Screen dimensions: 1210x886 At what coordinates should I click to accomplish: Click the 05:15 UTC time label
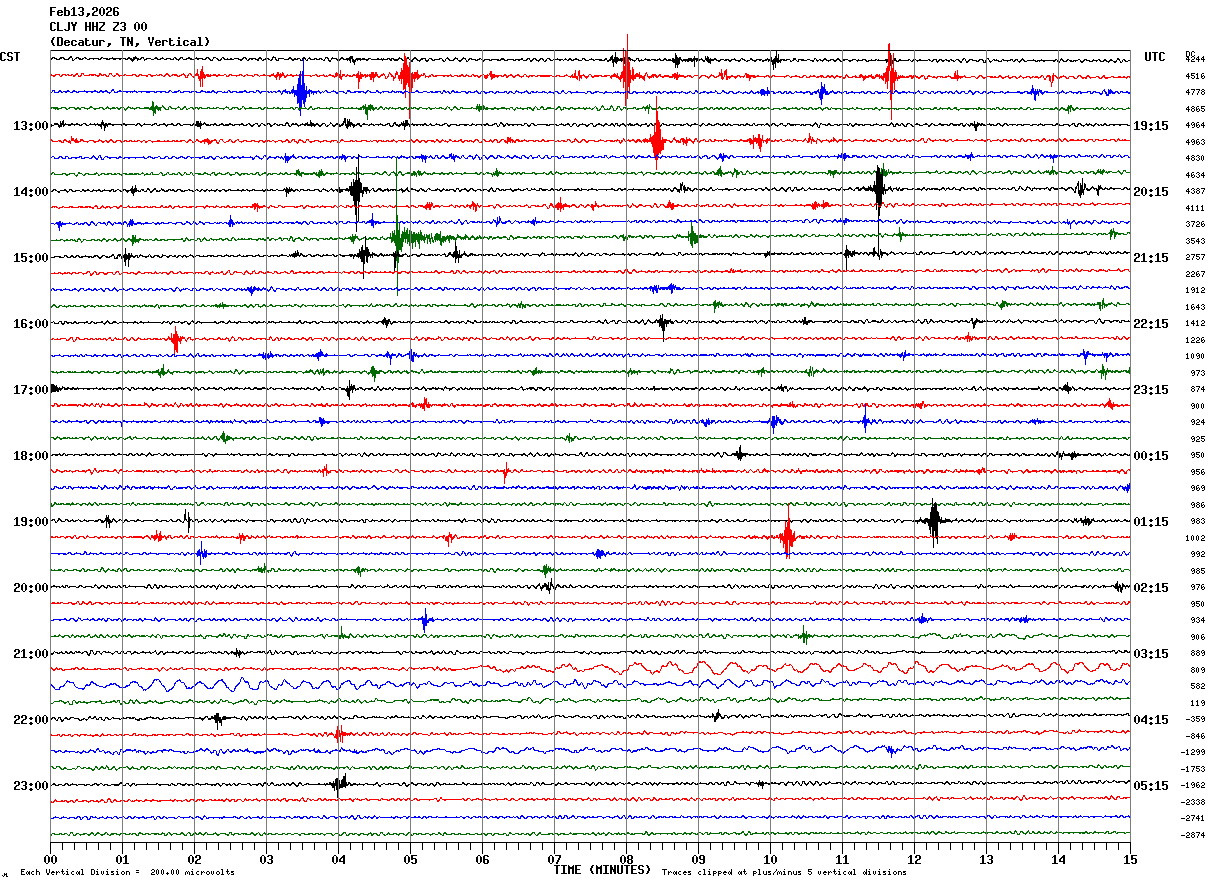[1151, 786]
